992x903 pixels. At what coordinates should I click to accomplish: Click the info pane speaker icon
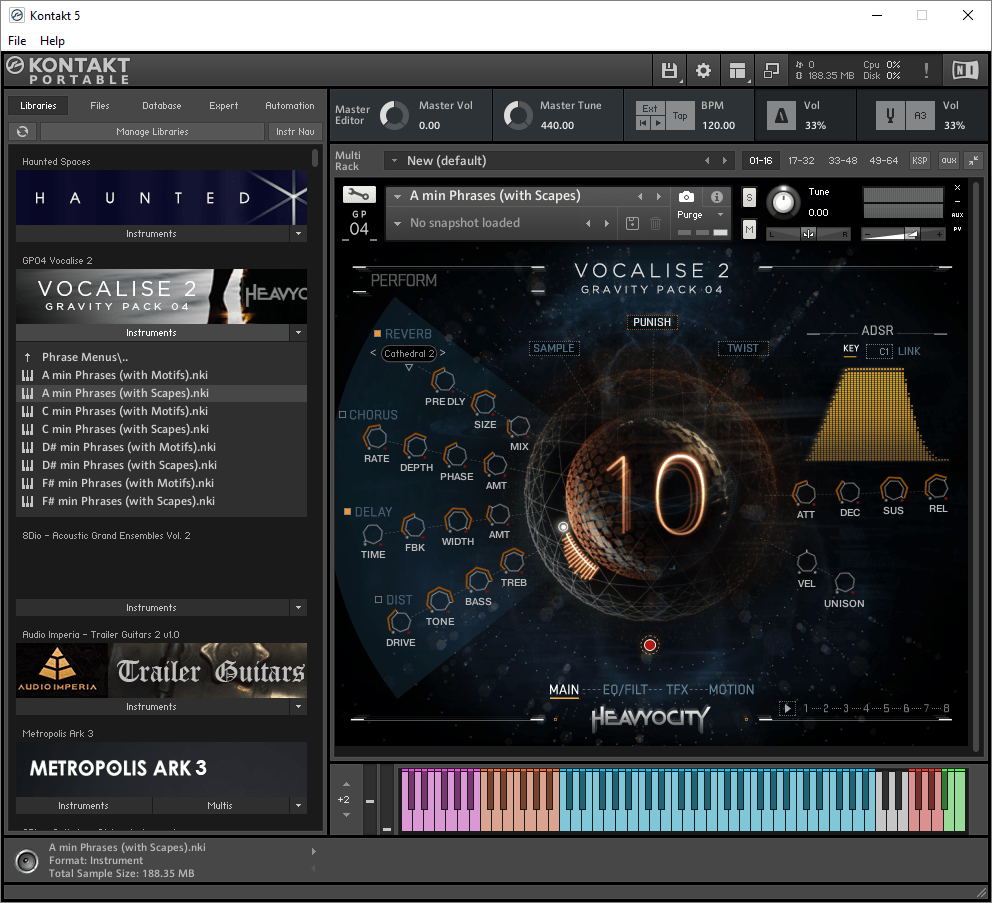coord(27,861)
